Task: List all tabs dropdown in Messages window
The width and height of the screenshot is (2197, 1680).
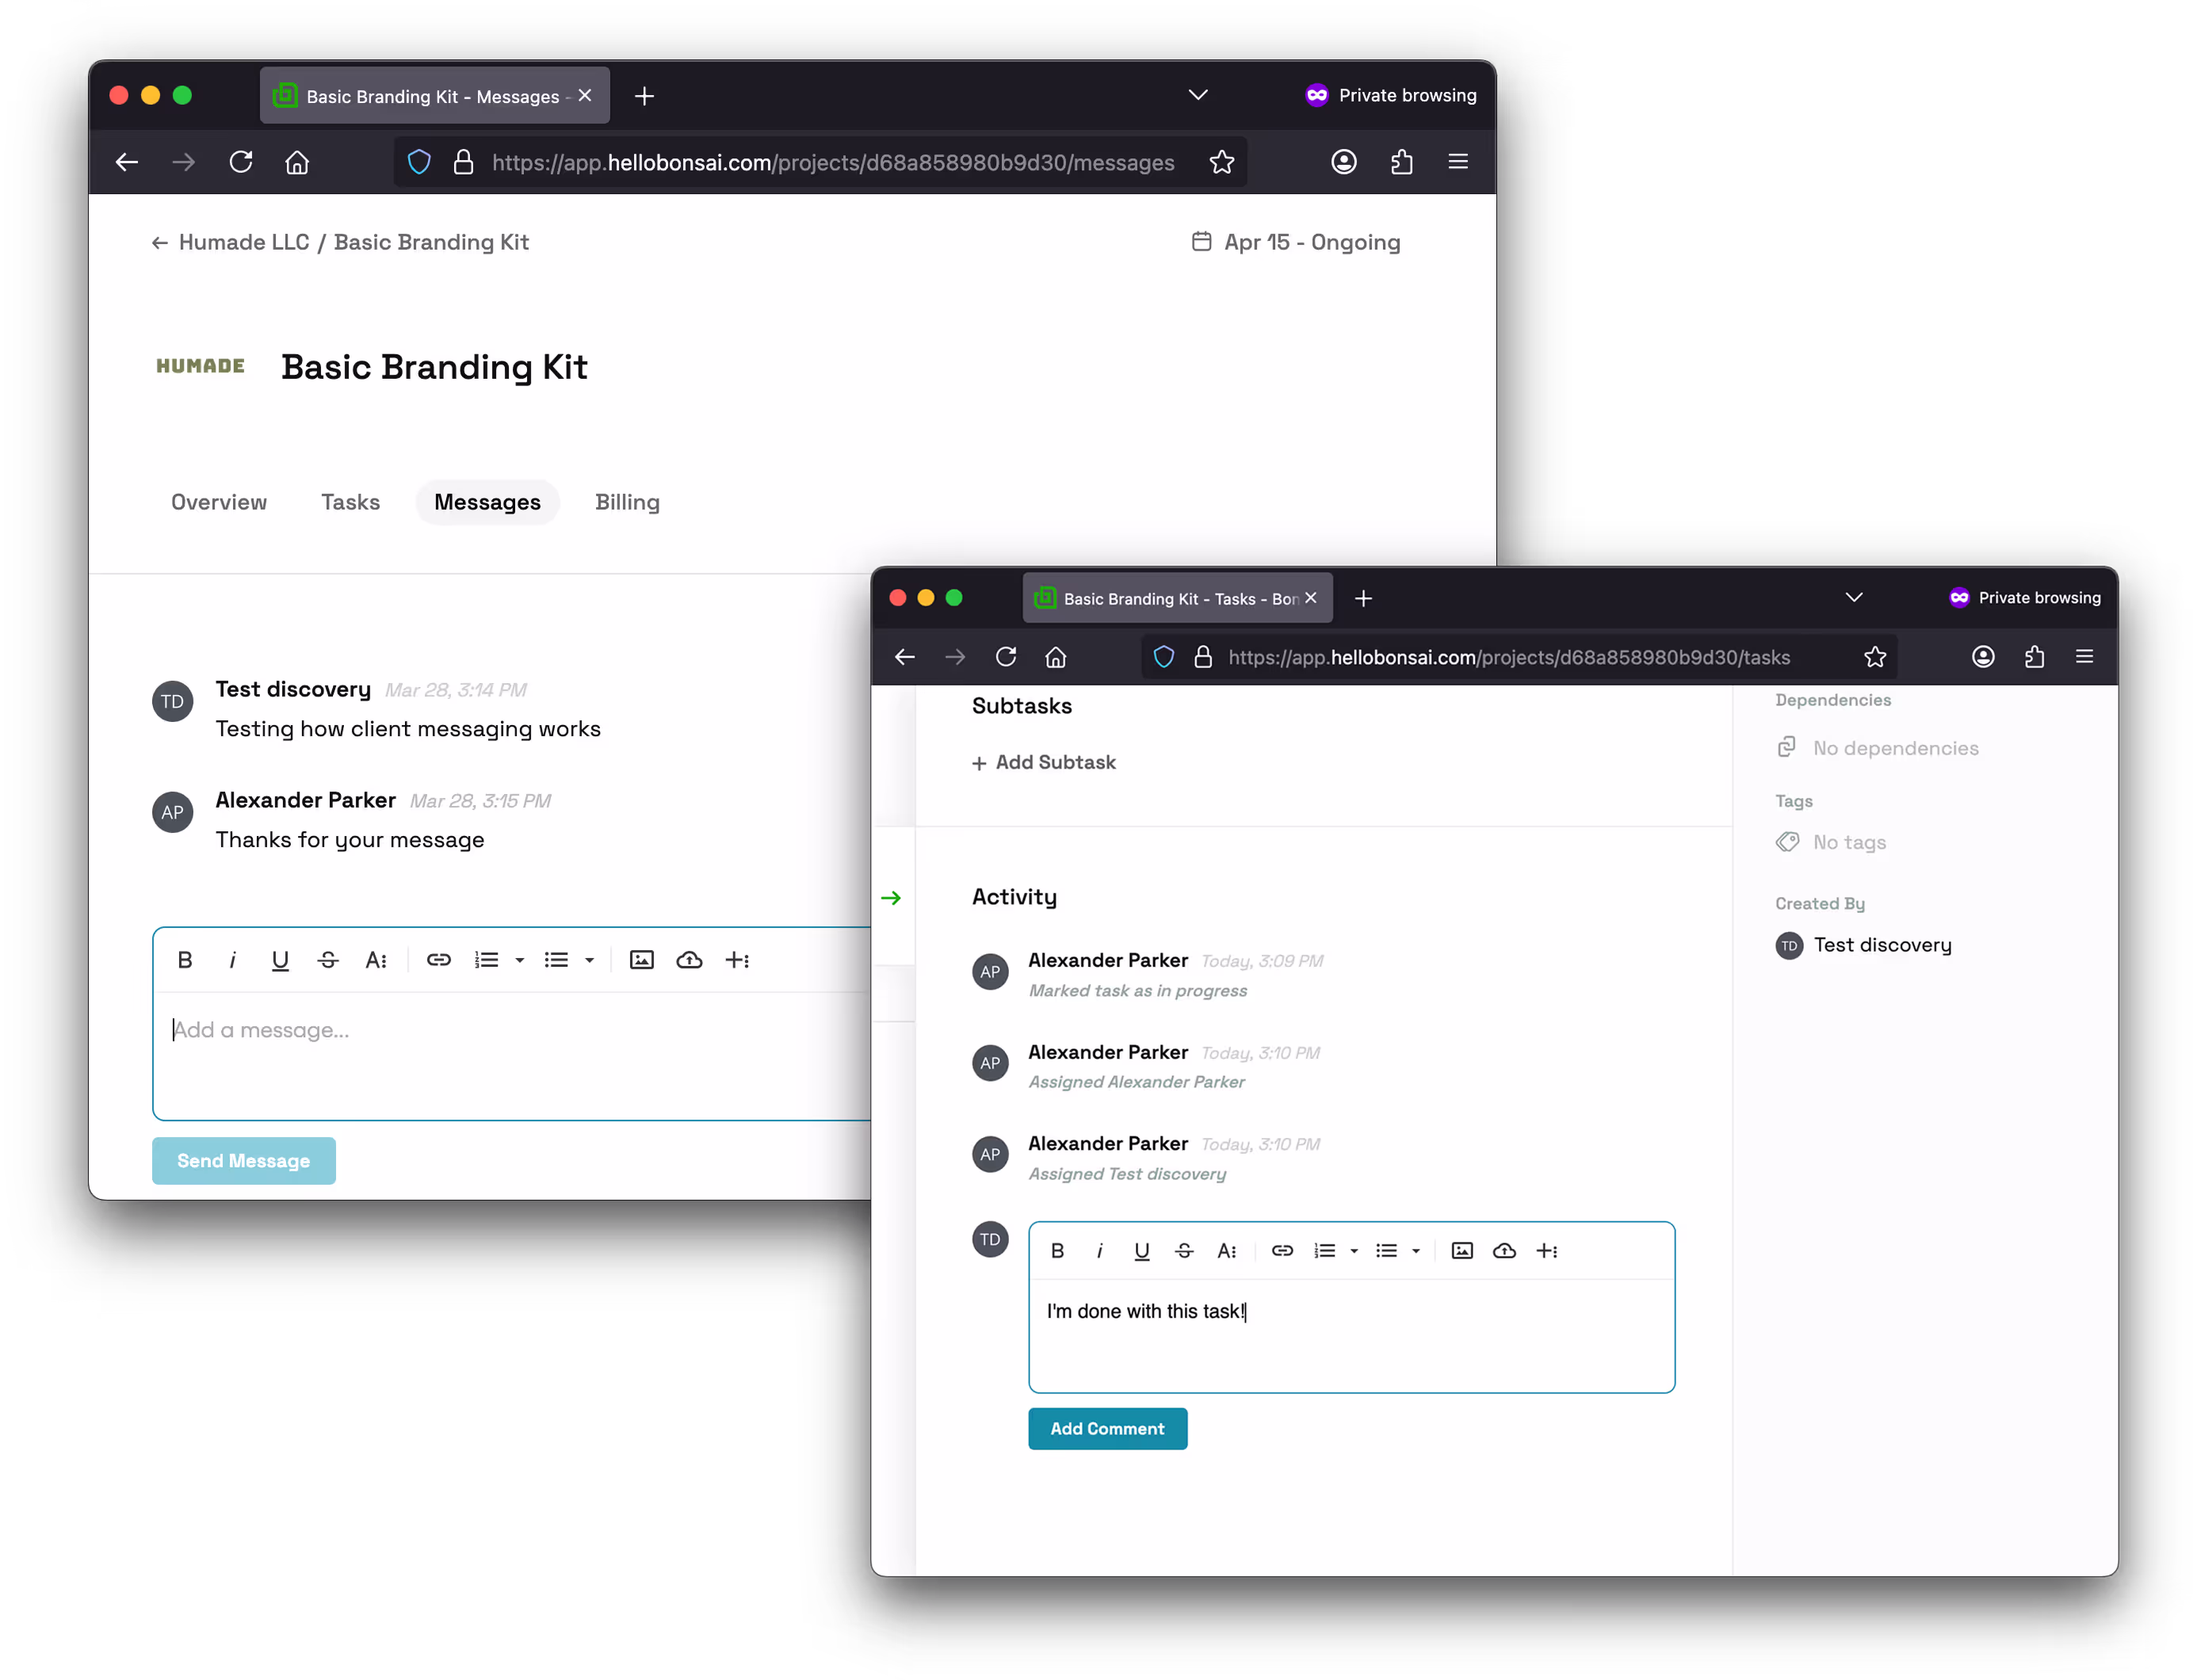Action: [x=1198, y=95]
